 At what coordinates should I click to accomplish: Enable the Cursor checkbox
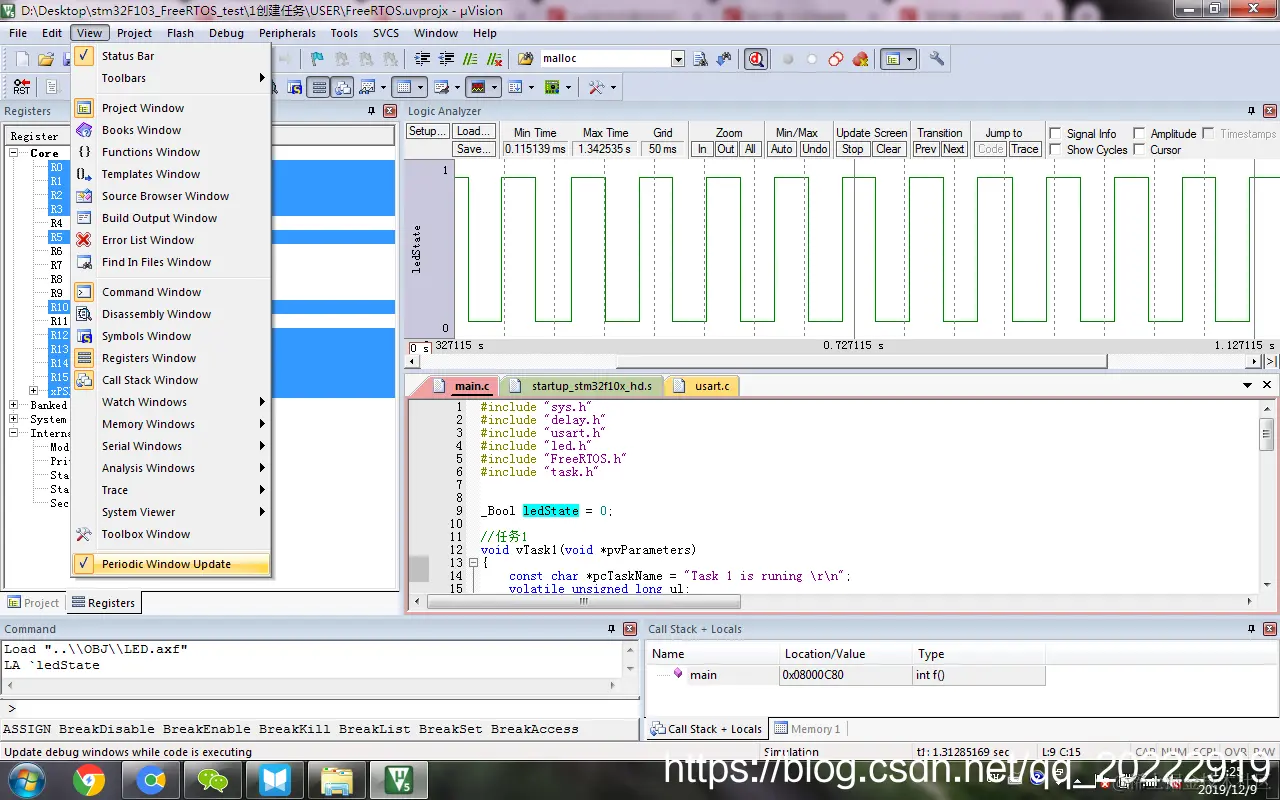(x=1138, y=149)
